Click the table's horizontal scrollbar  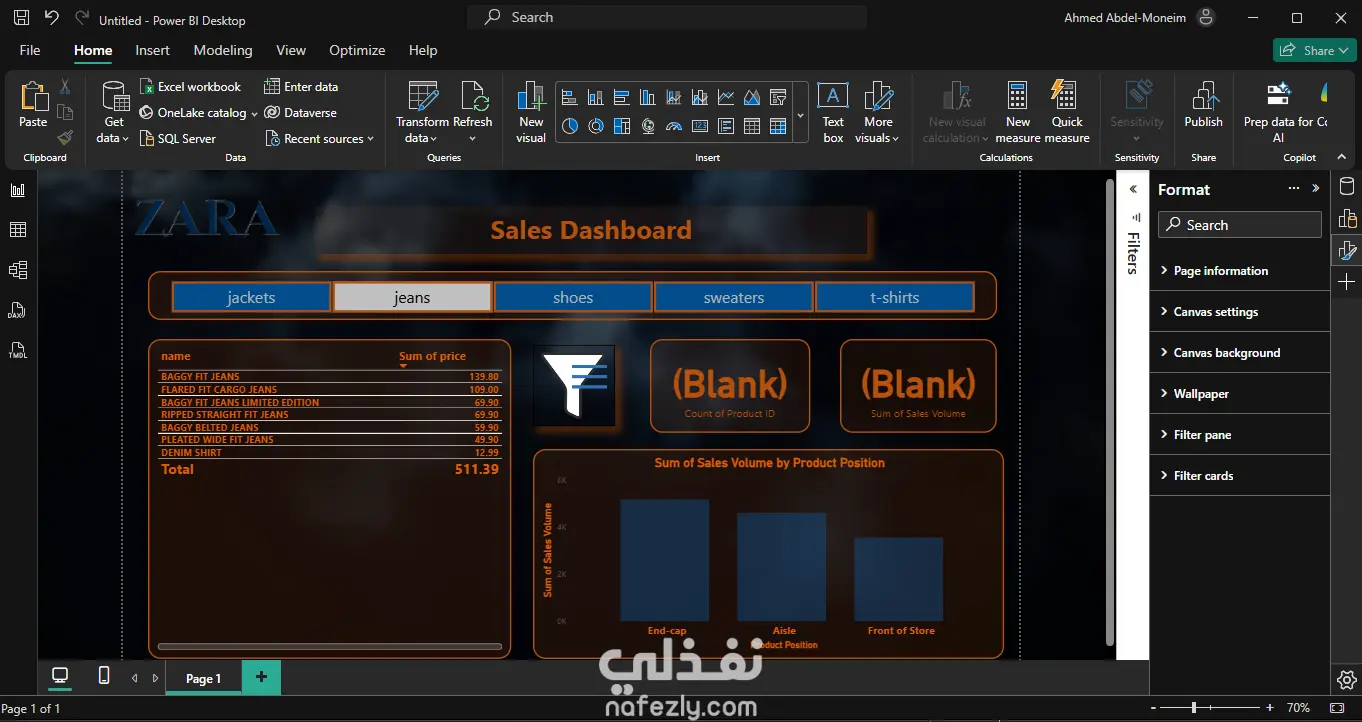point(330,647)
